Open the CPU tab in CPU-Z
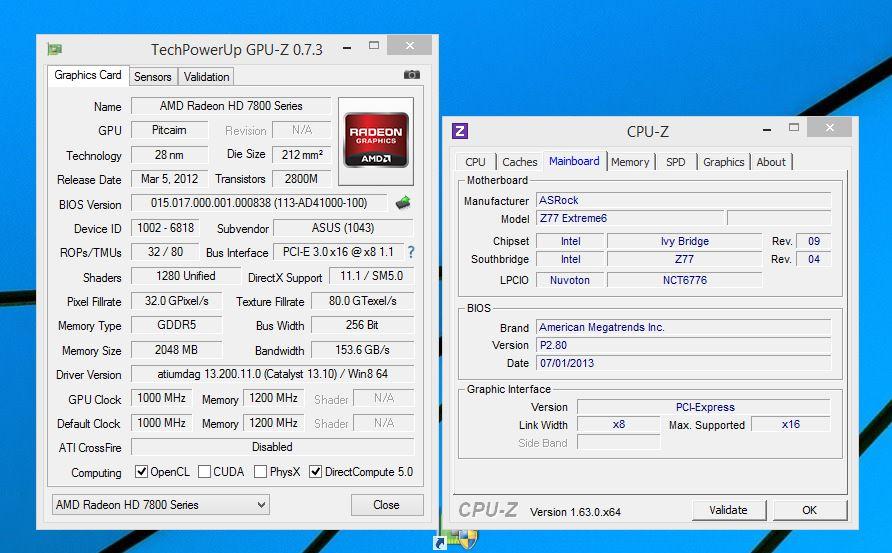892x553 pixels. coord(476,162)
